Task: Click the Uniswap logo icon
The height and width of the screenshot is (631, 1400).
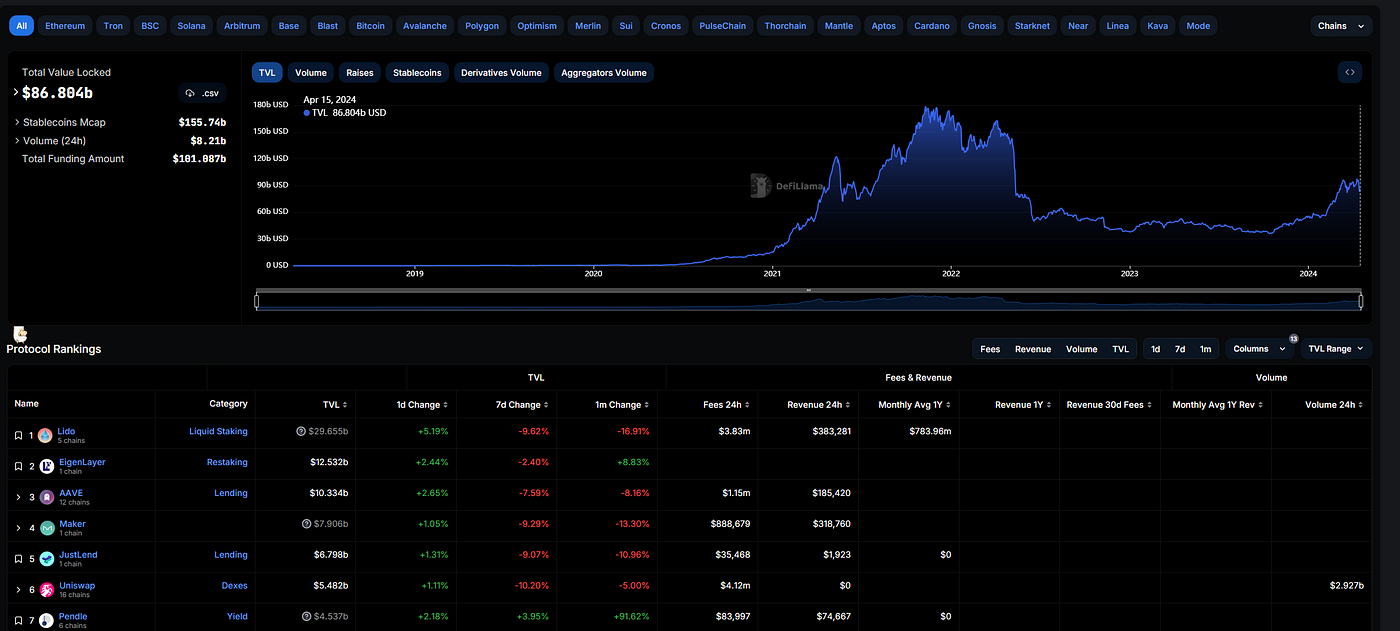Action: [x=46, y=590]
